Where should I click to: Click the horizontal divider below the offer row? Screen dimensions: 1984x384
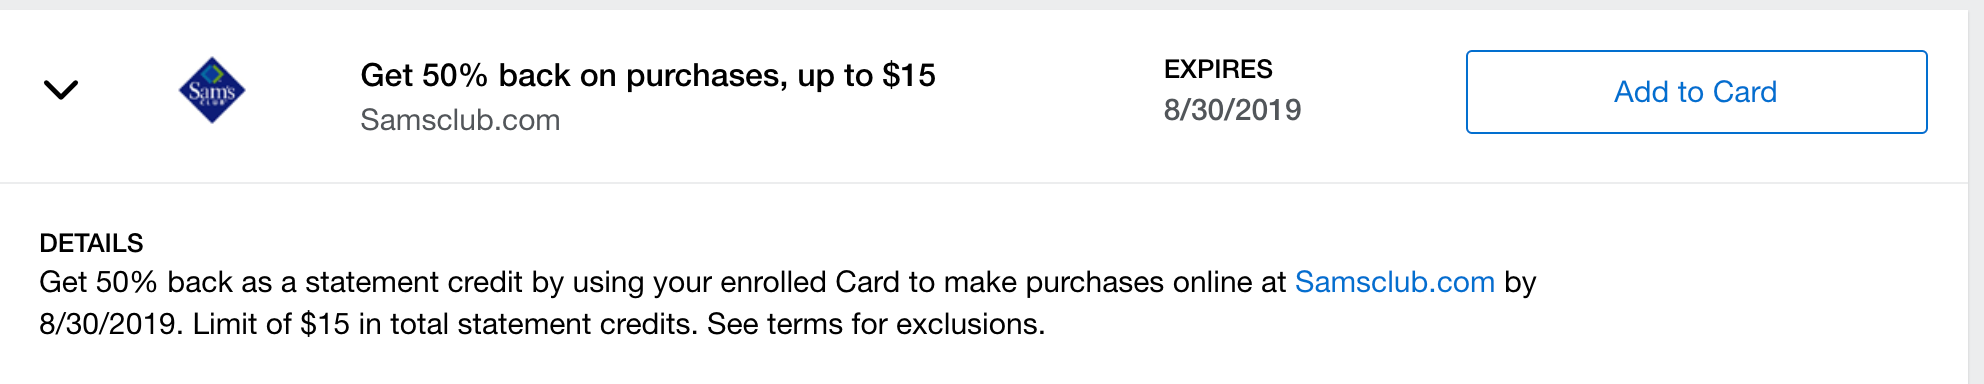pyautogui.click(x=984, y=183)
